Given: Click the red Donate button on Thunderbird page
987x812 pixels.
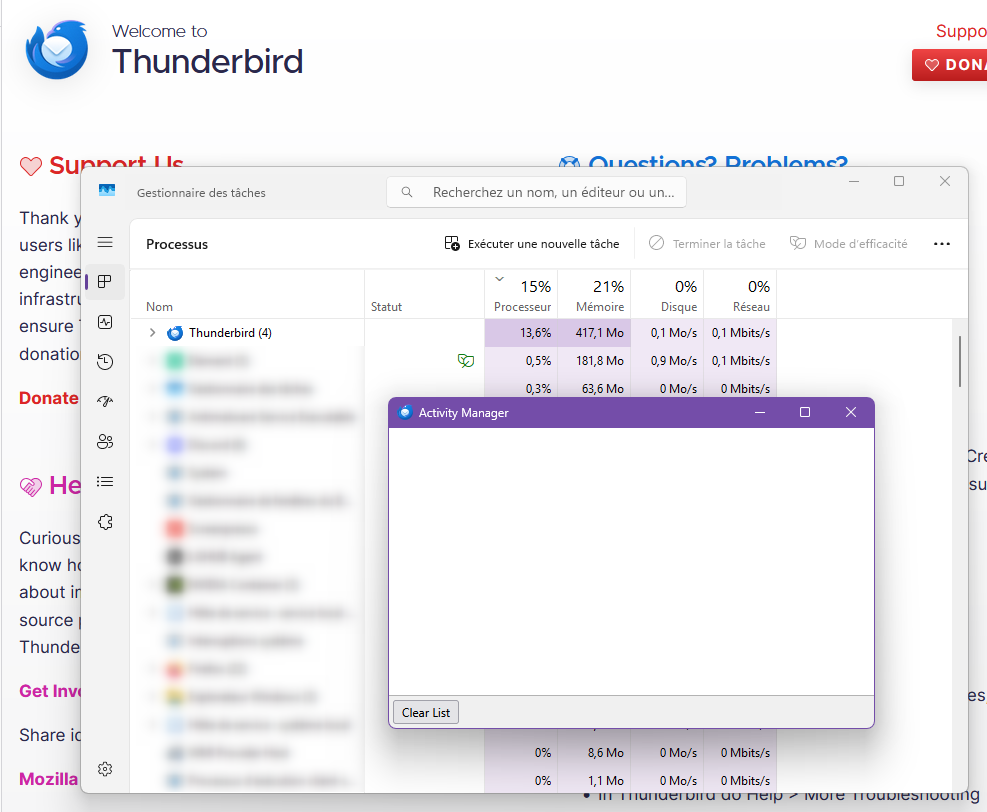Looking at the screenshot, I should coord(950,65).
